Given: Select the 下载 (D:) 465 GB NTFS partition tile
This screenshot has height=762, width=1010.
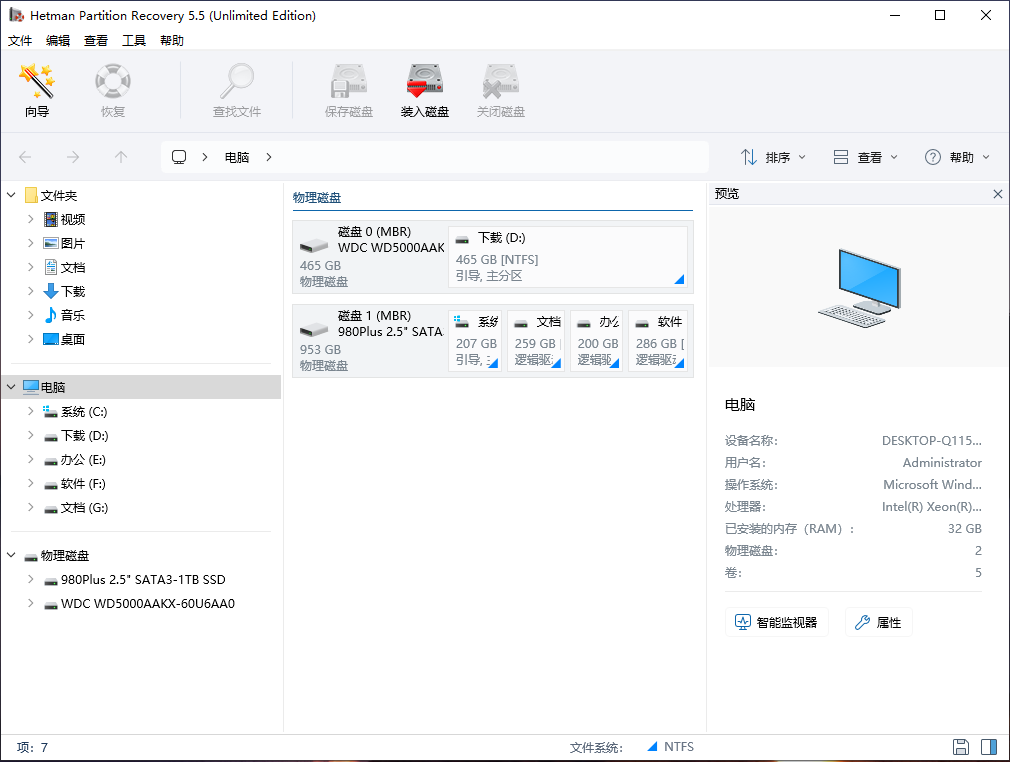Looking at the screenshot, I should point(567,256).
